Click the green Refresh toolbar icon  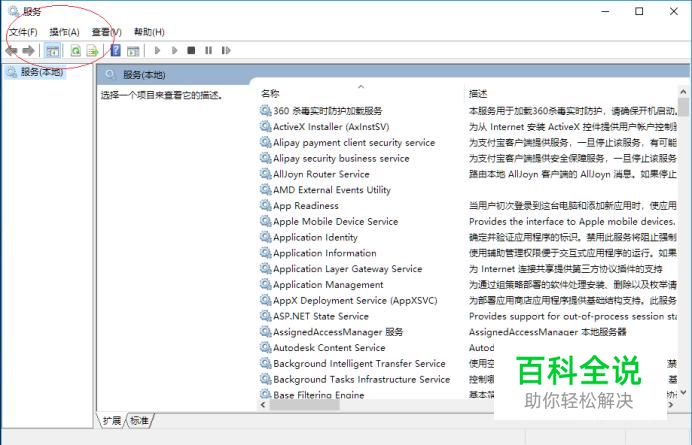[75, 51]
